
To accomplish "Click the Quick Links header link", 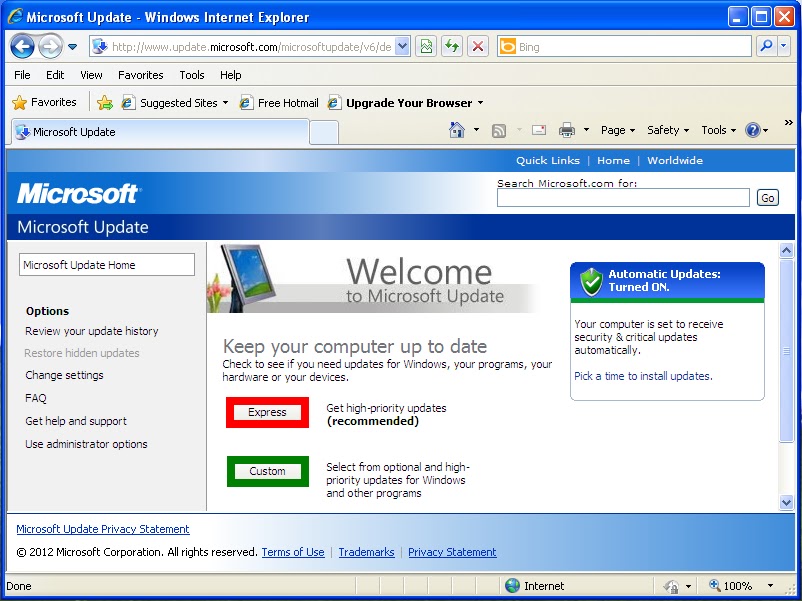I will click(x=548, y=160).
